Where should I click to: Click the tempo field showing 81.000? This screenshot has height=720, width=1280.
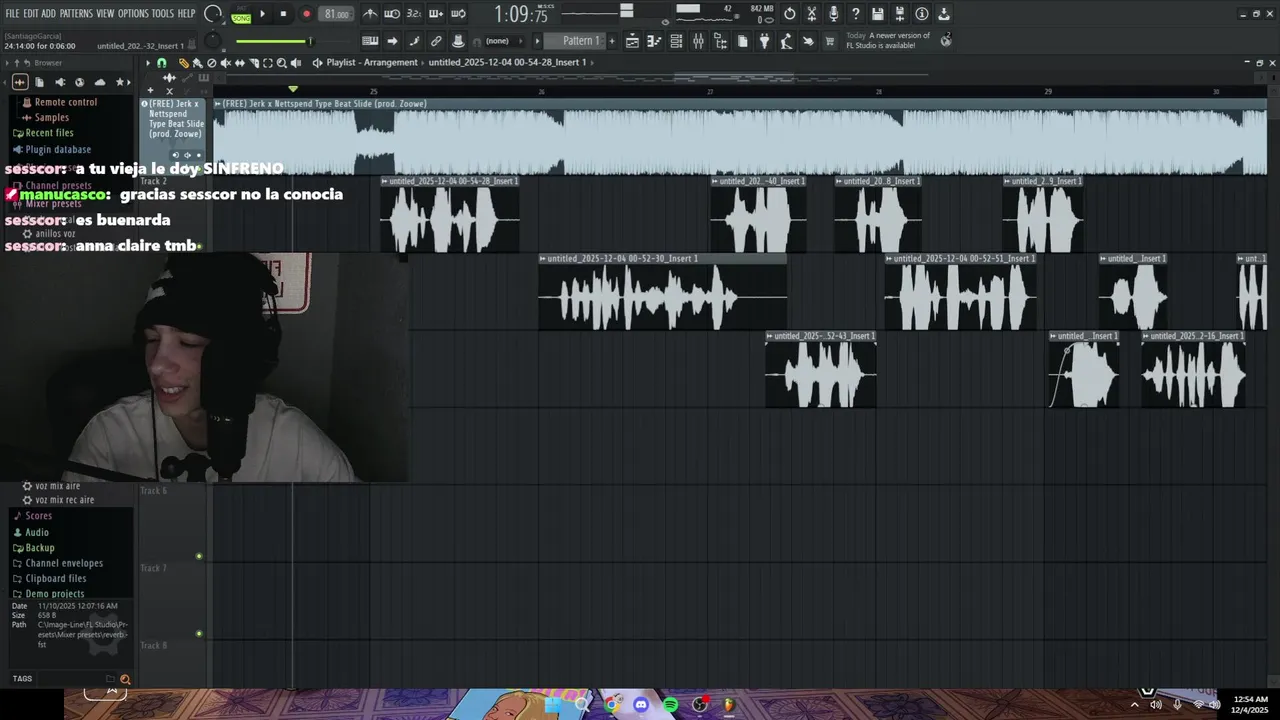click(337, 14)
